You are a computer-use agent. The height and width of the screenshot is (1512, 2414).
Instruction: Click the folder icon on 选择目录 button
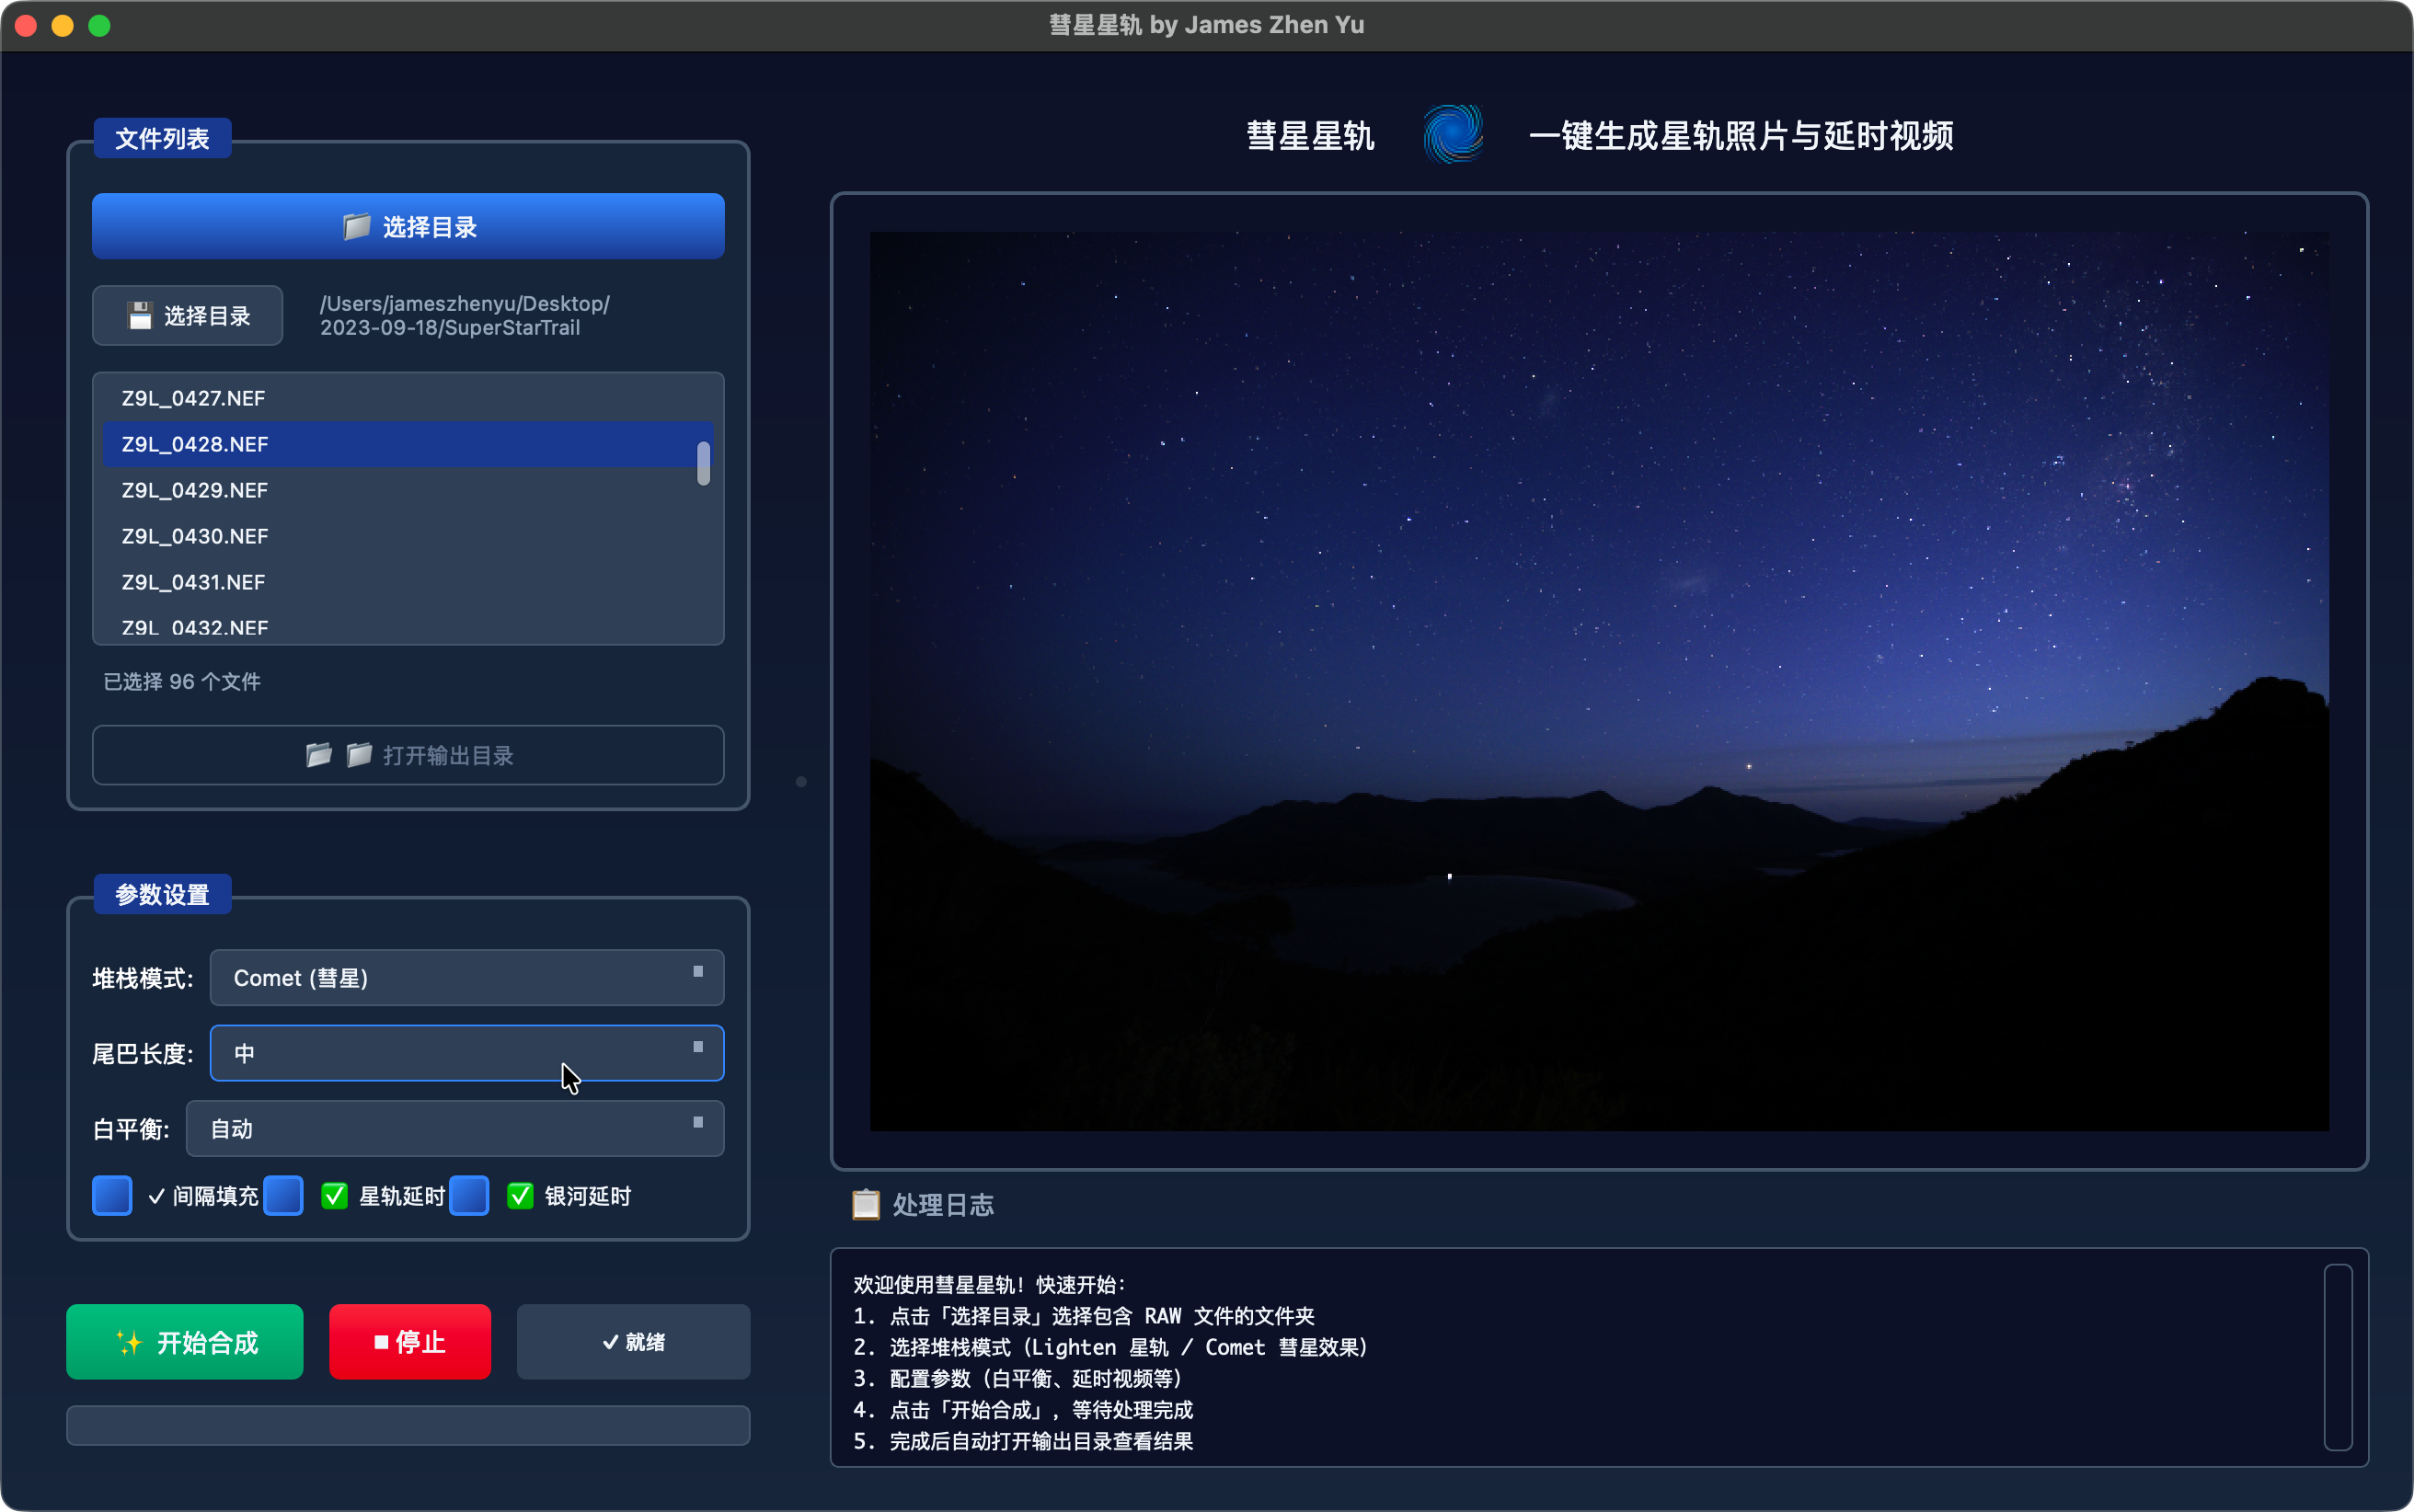(356, 227)
